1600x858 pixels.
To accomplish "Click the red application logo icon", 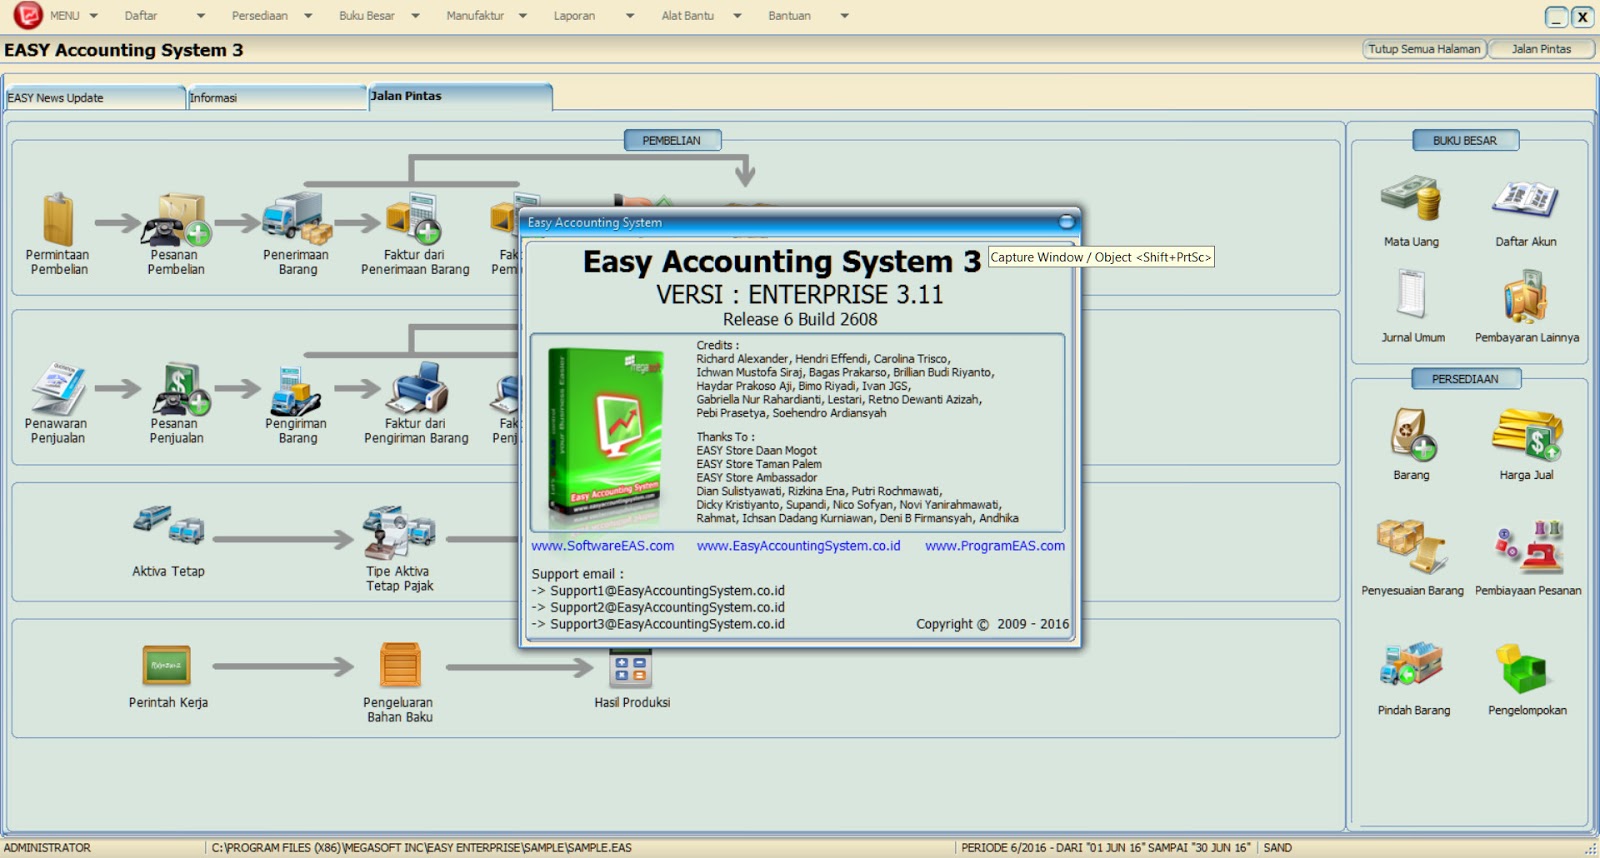I will tap(27, 15).
